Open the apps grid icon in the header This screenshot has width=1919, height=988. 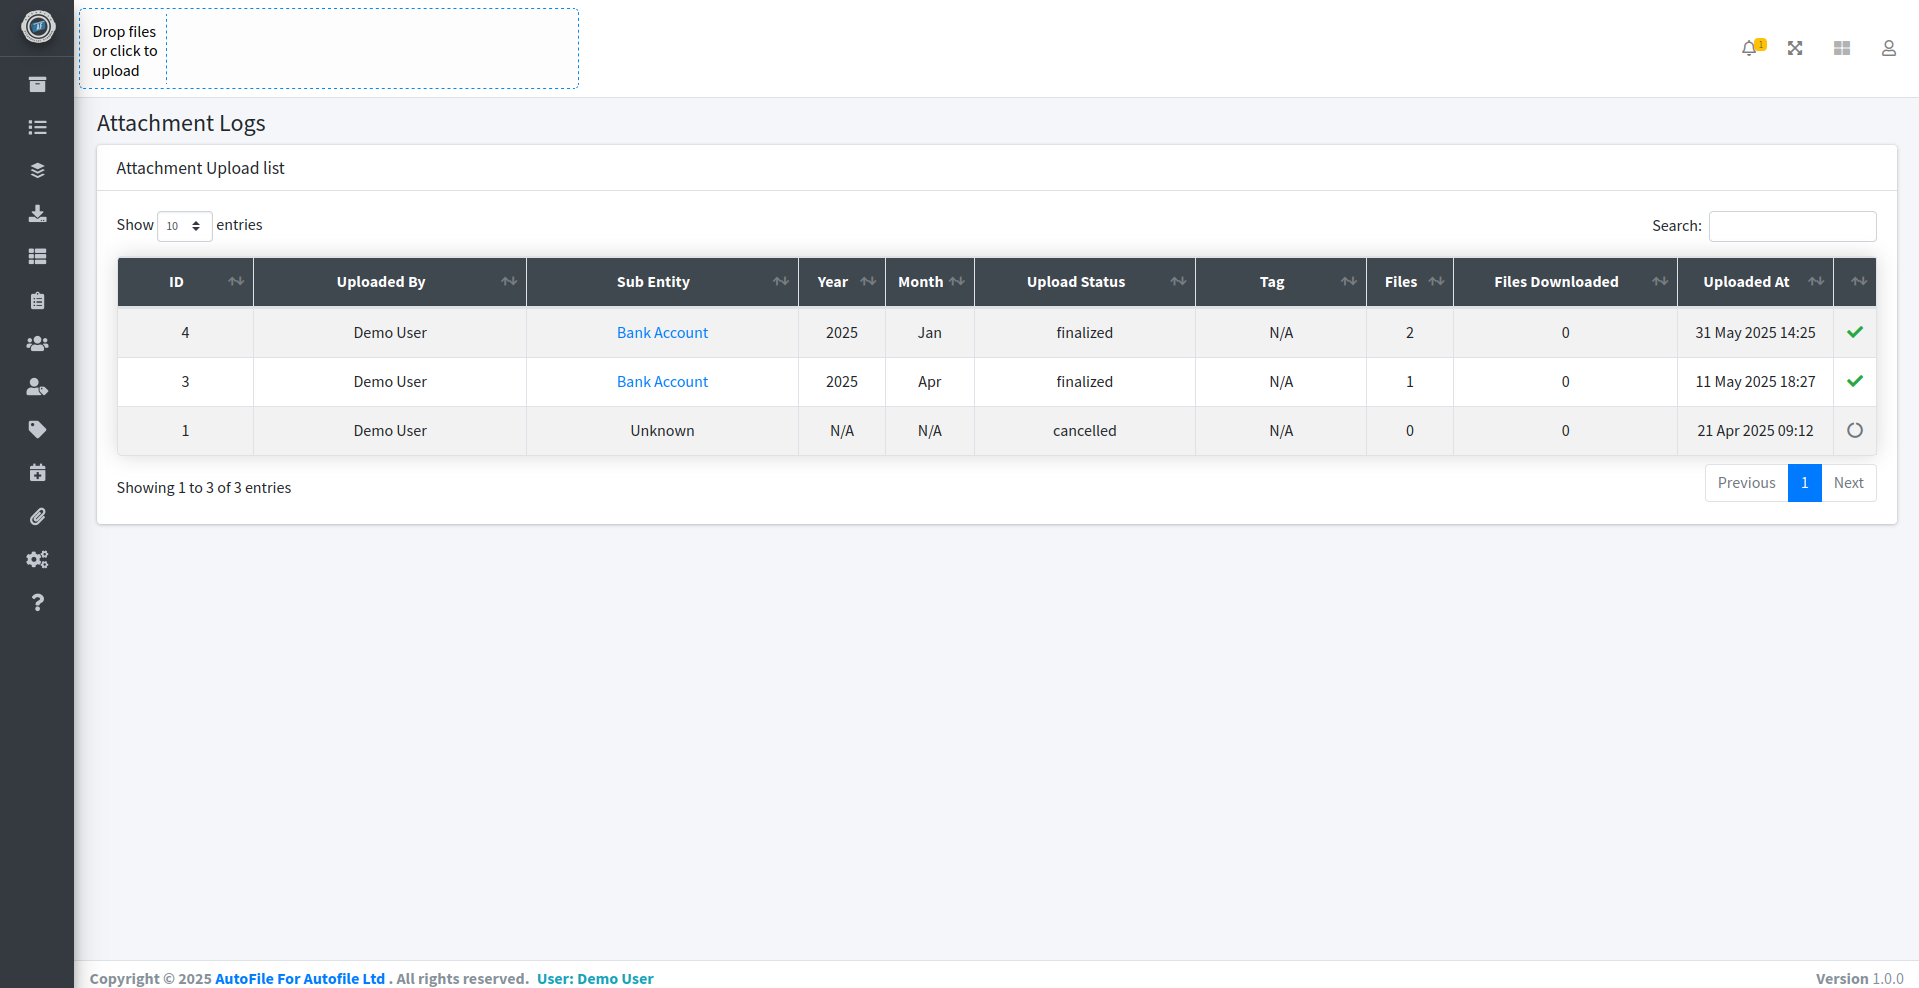(x=1841, y=47)
